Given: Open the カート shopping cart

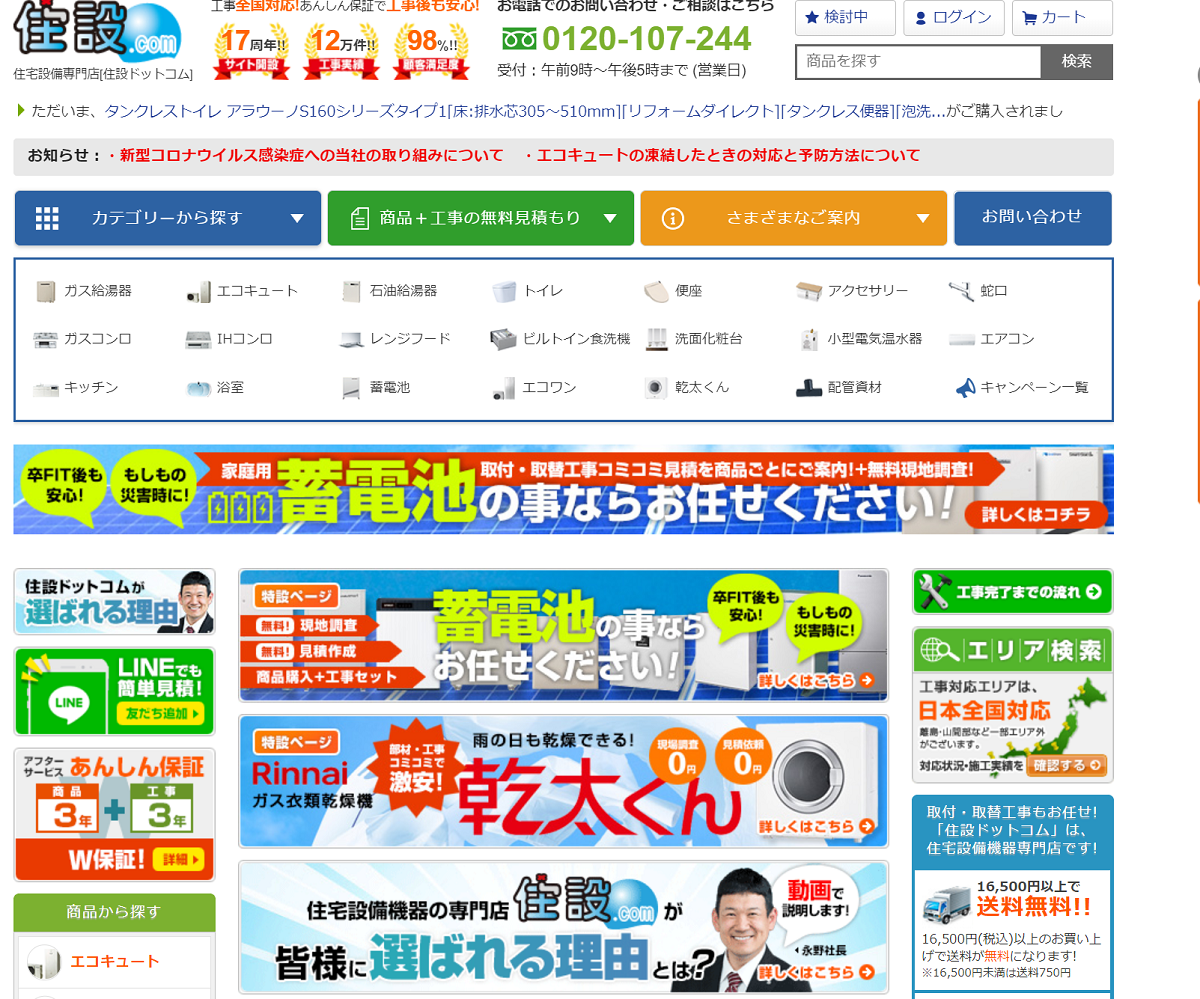Looking at the screenshot, I should (1062, 18).
